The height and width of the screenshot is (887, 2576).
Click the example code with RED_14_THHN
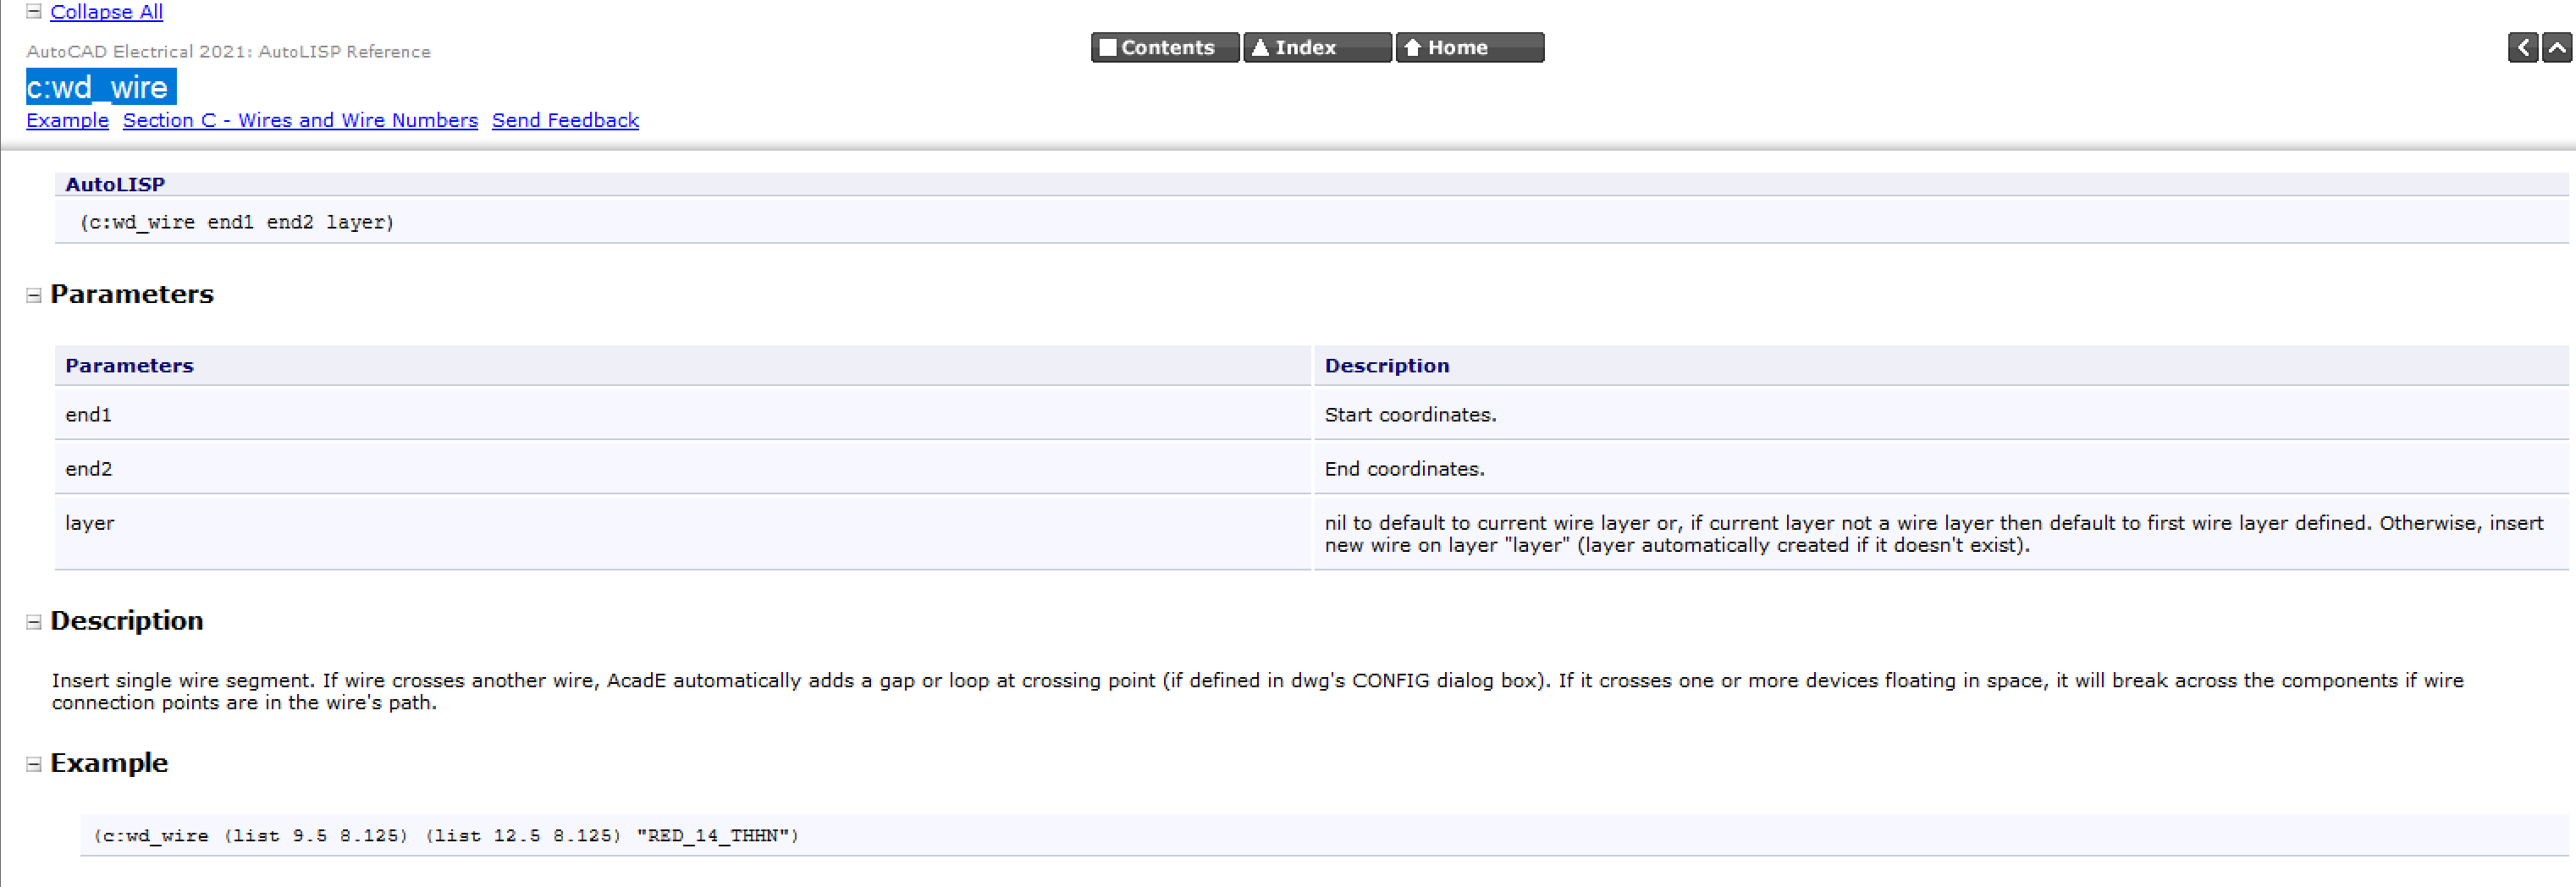tap(446, 835)
